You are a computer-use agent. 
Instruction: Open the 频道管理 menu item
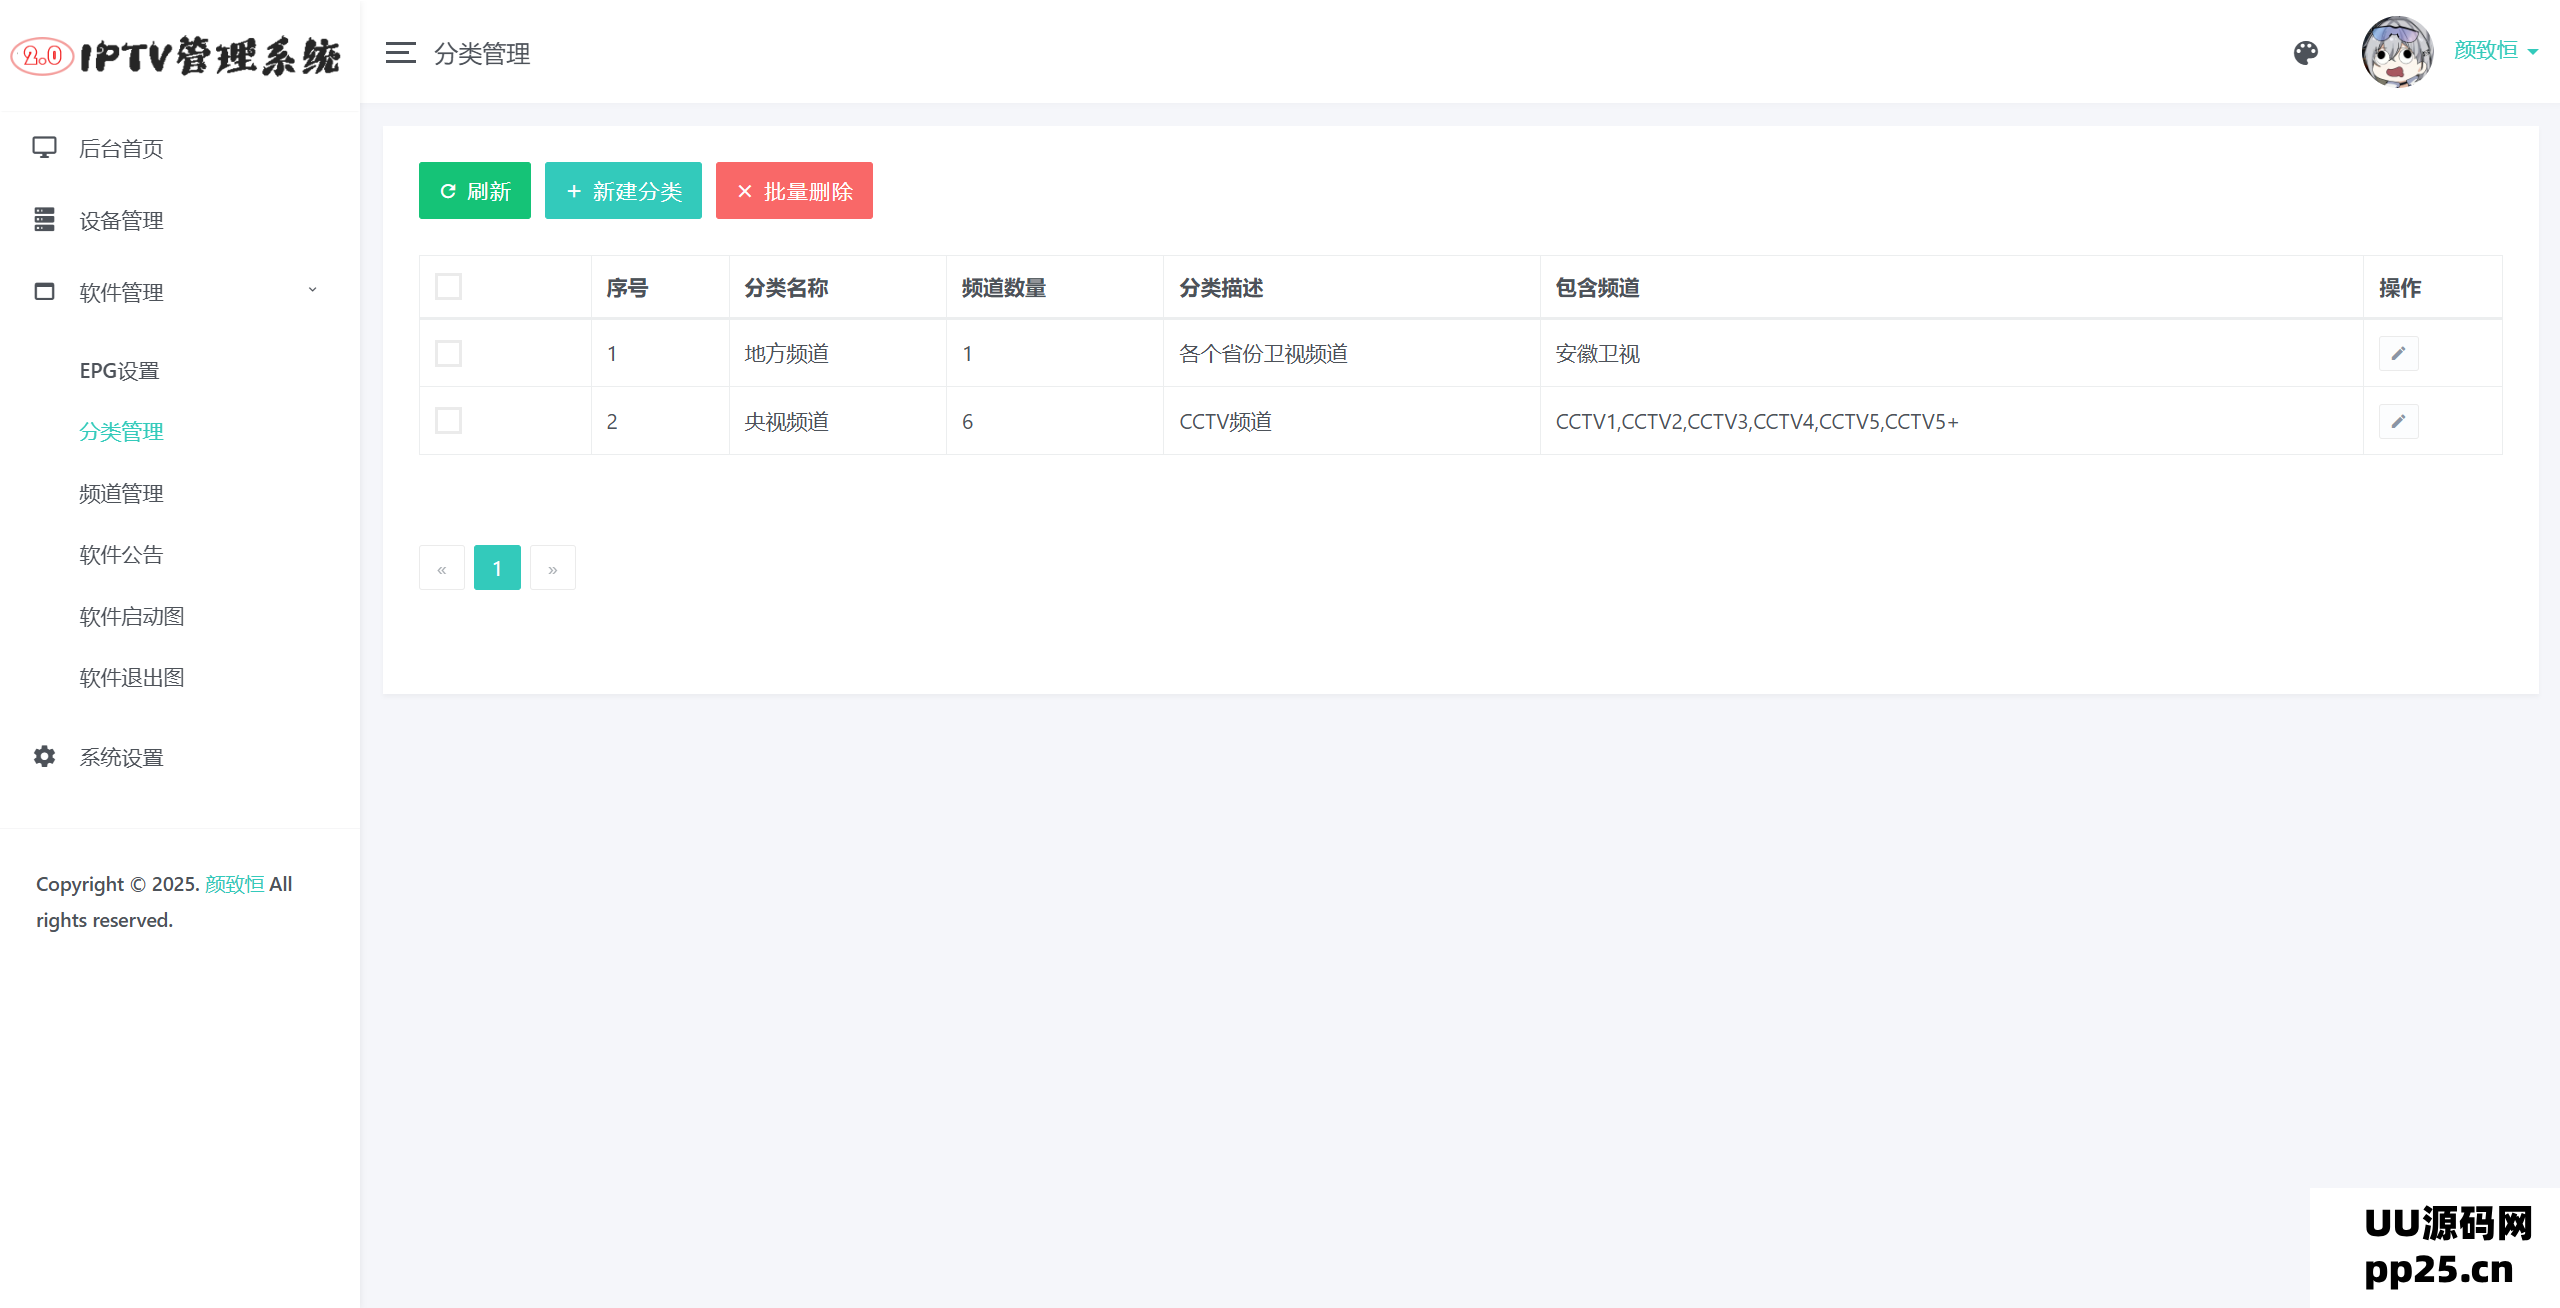[x=121, y=494]
